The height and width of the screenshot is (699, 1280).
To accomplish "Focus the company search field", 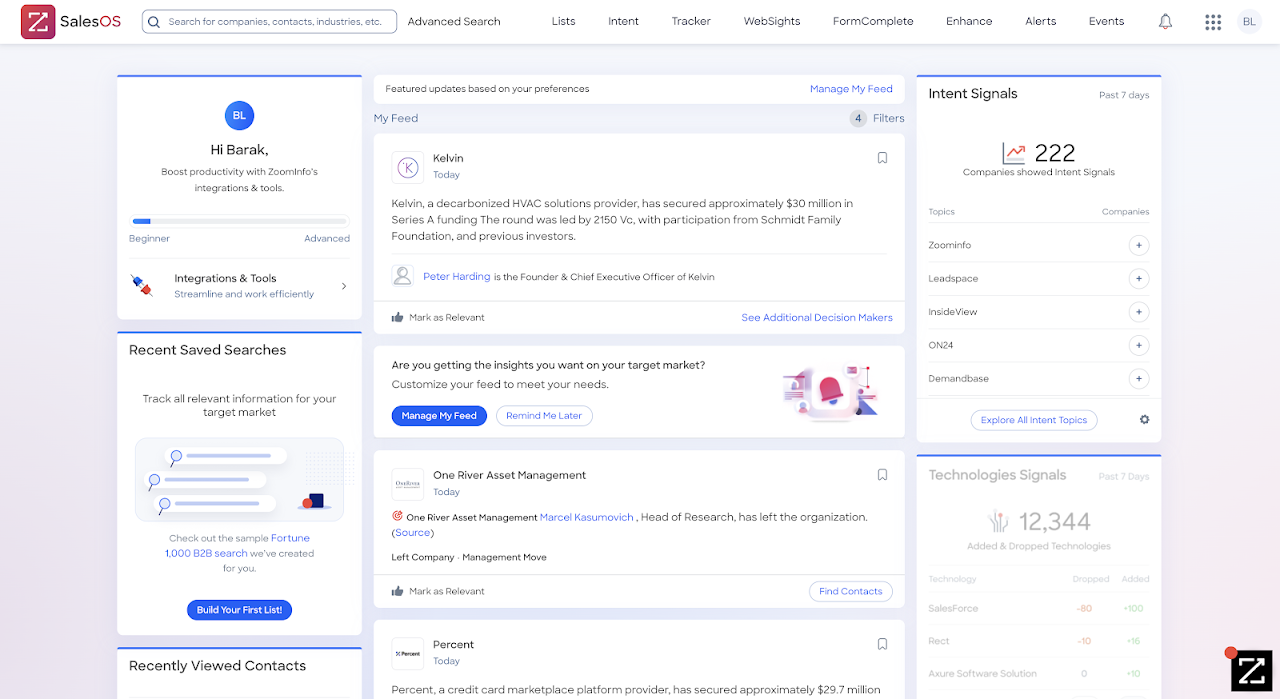I will coord(270,21).
